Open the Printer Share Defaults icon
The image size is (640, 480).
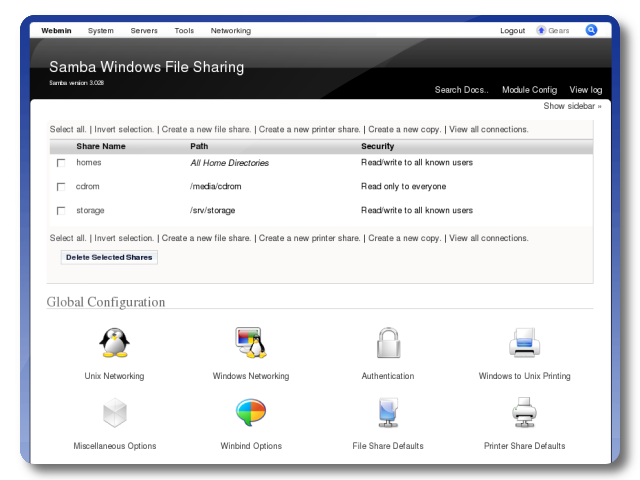(x=524, y=412)
